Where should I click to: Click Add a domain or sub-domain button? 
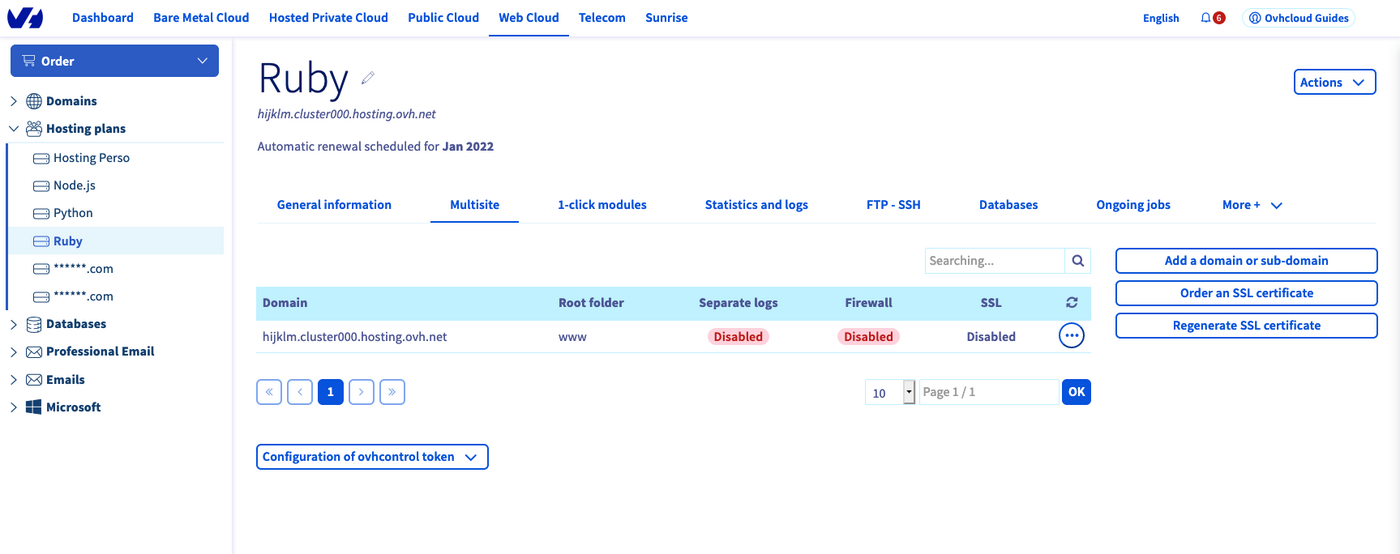pyautogui.click(x=1246, y=261)
